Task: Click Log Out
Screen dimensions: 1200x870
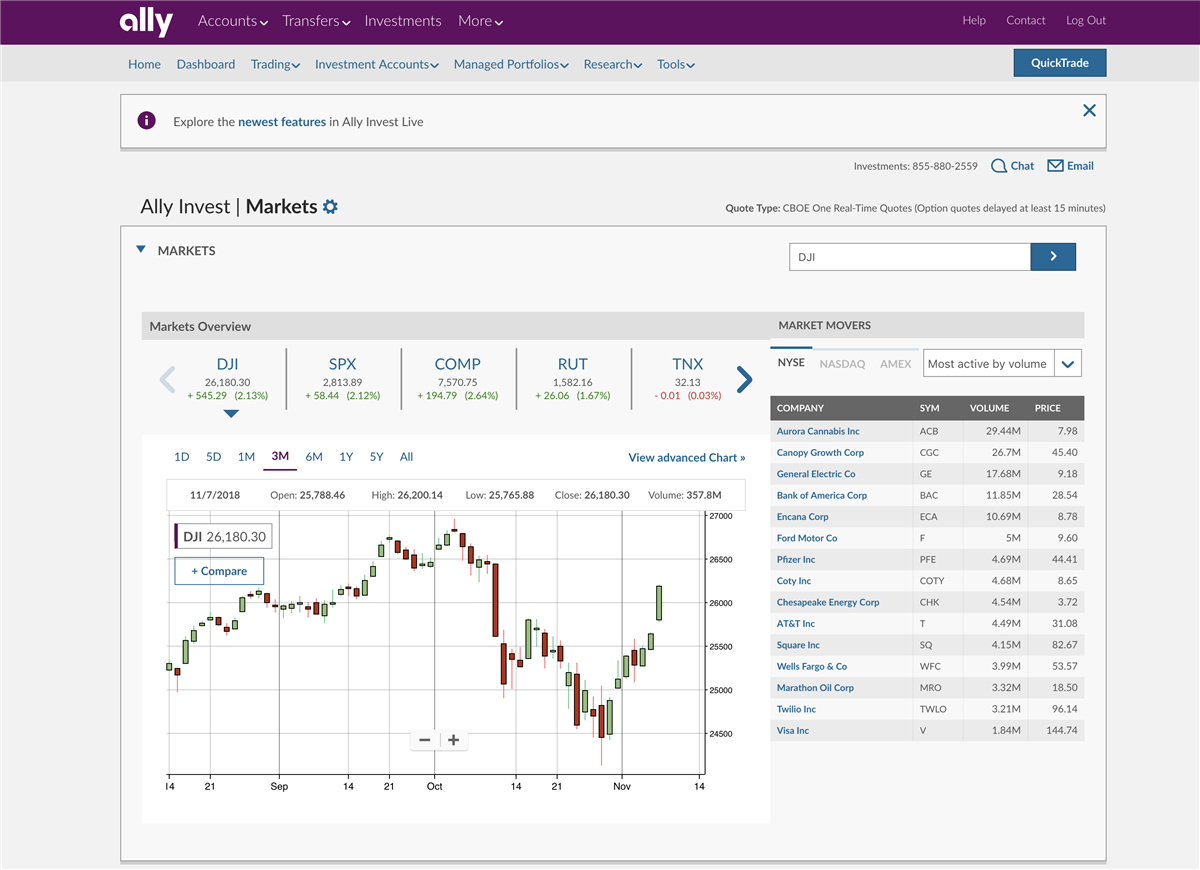Action: pos(1086,20)
